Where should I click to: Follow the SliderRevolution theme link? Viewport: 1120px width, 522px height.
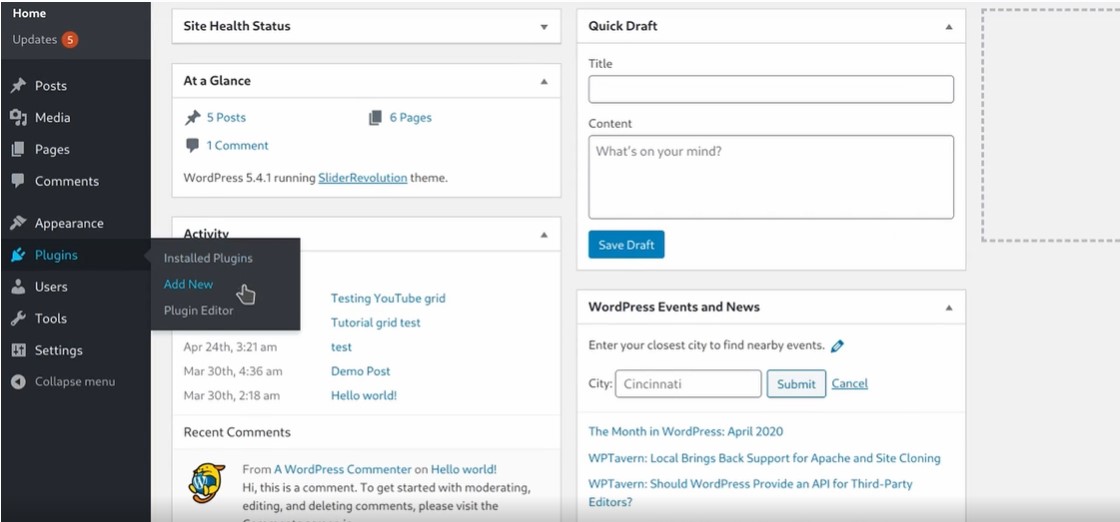pyautogui.click(x=363, y=178)
